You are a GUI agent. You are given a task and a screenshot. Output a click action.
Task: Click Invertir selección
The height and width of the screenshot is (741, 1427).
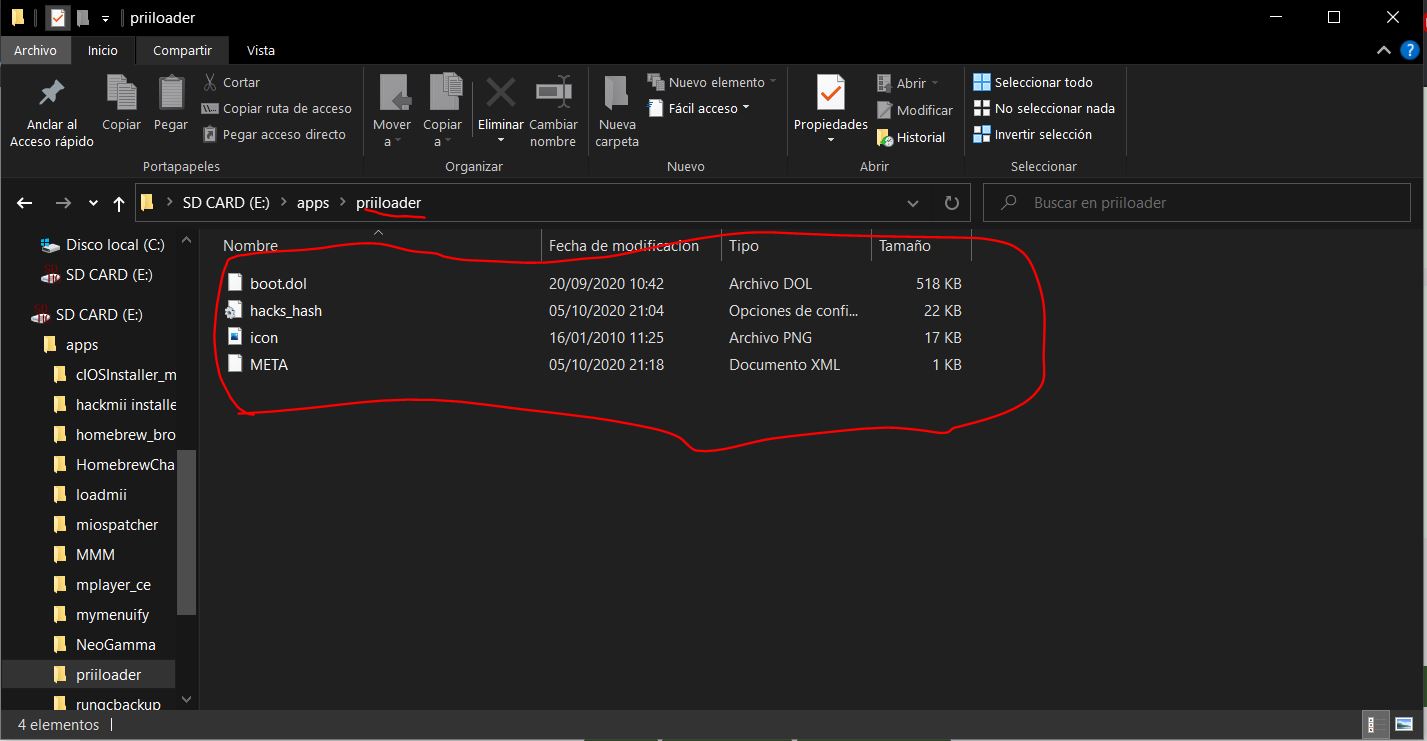1042,134
